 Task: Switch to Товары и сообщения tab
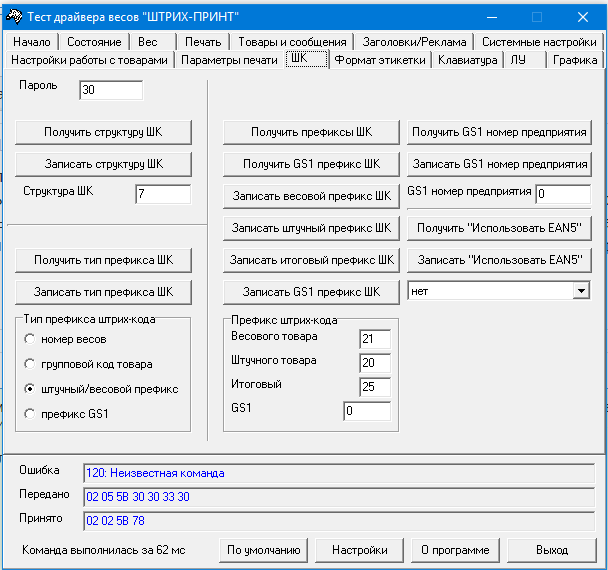pyautogui.click(x=292, y=41)
